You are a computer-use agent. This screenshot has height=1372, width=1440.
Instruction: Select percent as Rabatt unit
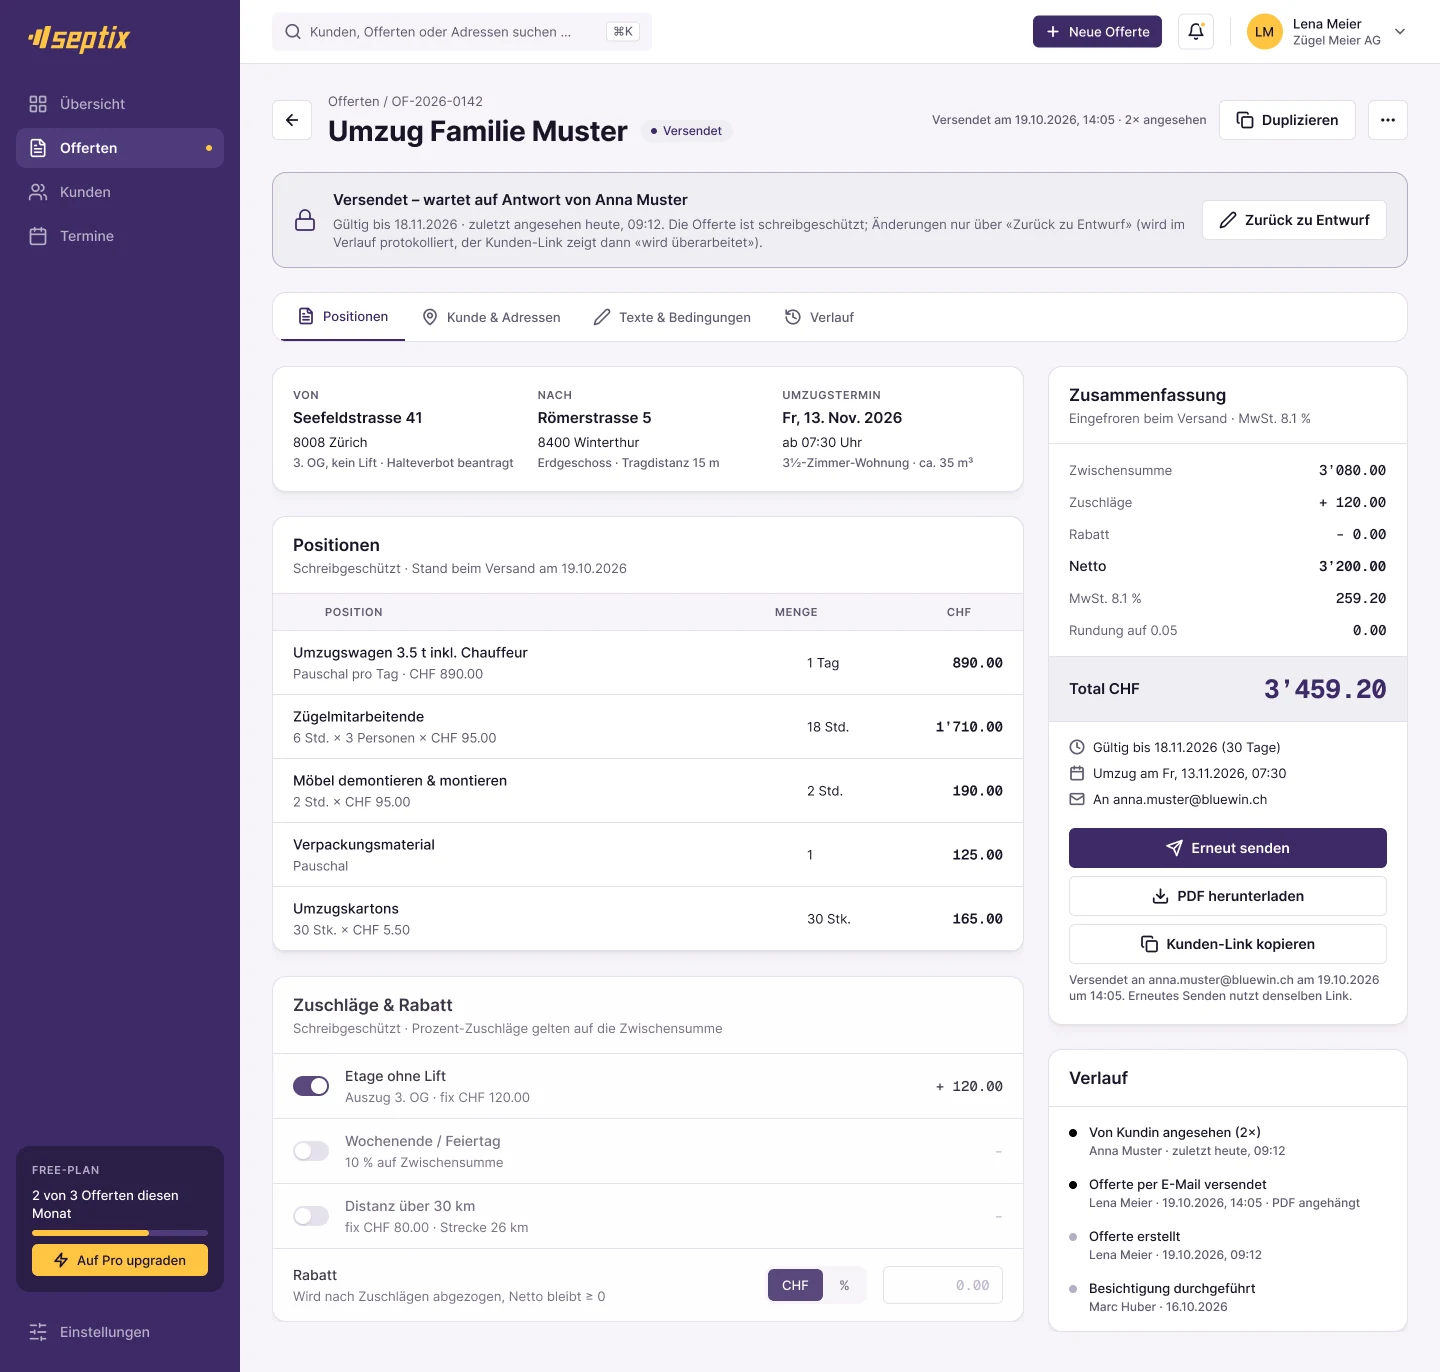point(844,1285)
